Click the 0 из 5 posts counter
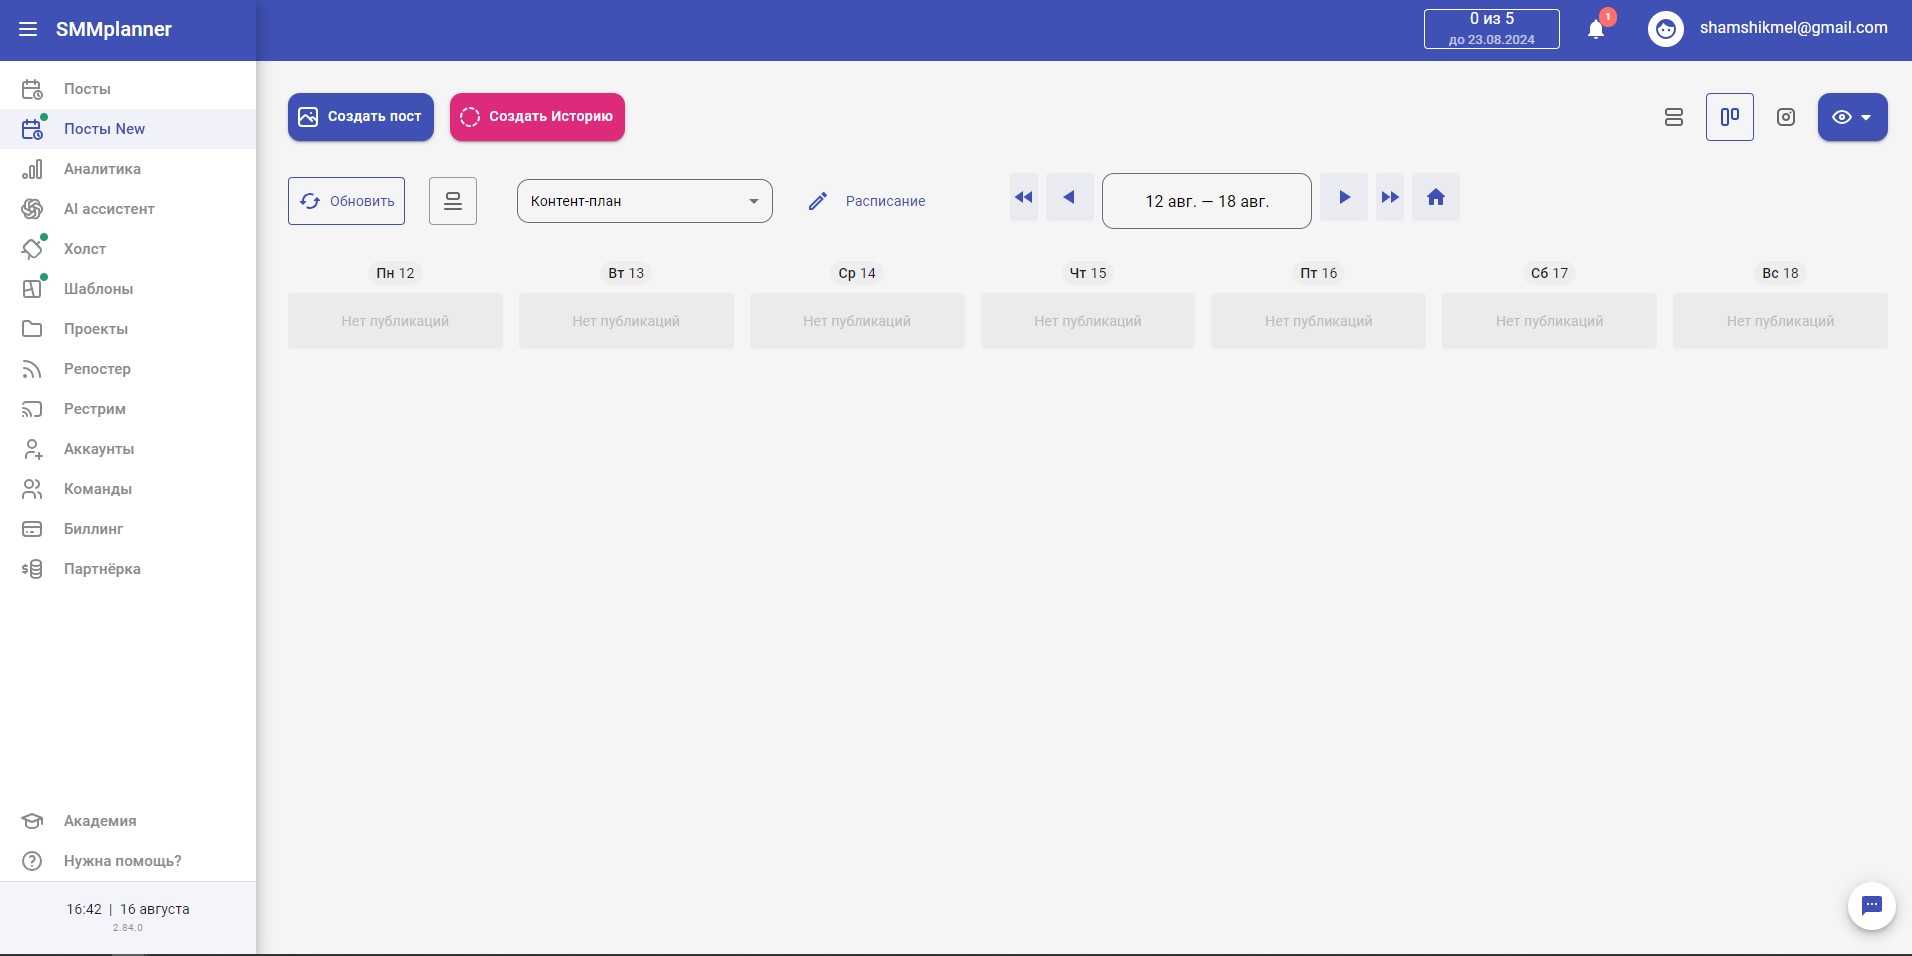The height and width of the screenshot is (956, 1912). [1491, 29]
